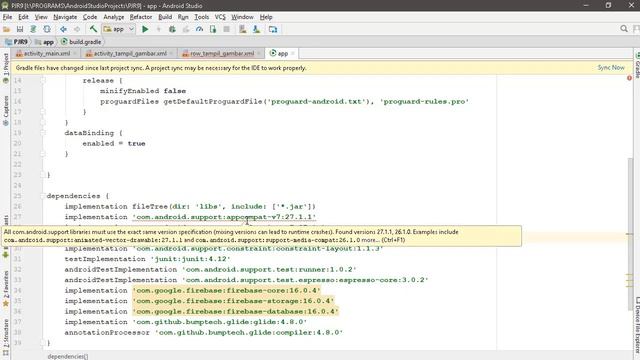Click the Save All disk icon
The width and height of the screenshot is (640, 360).
pos(20,29)
